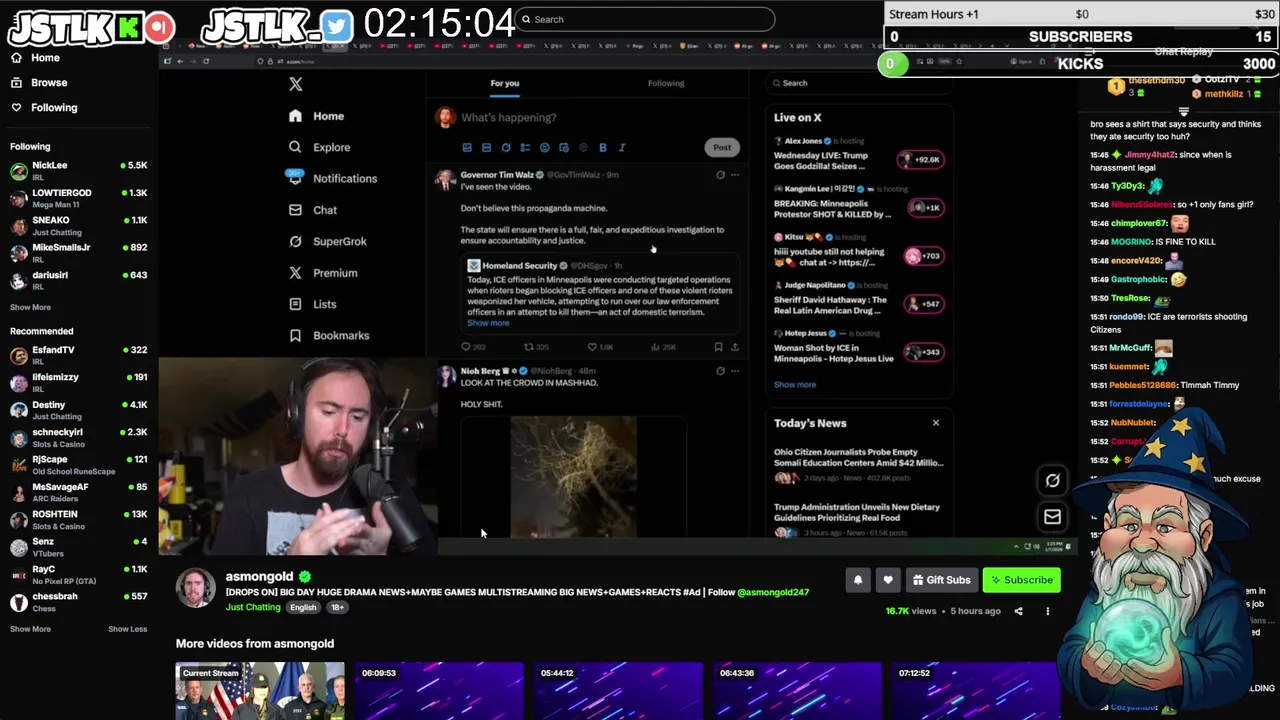This screenshot has width=1280, height=720.
Task: Open Just Chatting category link
Action: tap(253, 607)
